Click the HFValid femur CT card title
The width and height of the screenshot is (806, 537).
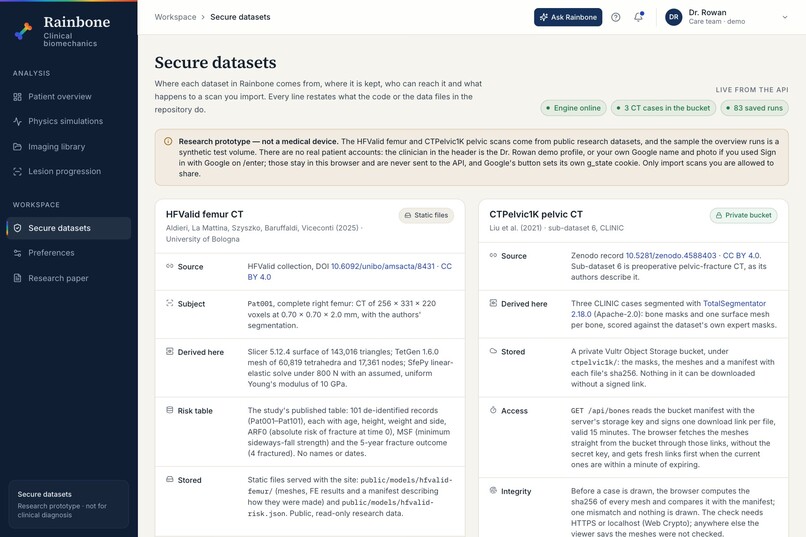click(x=205, y=214)
